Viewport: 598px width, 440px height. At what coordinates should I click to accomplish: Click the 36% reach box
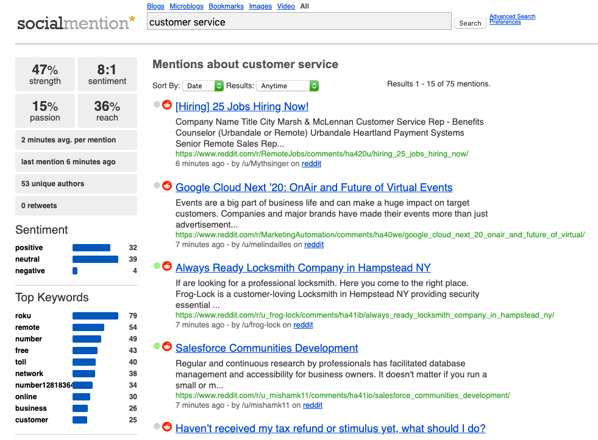point(107,111)
